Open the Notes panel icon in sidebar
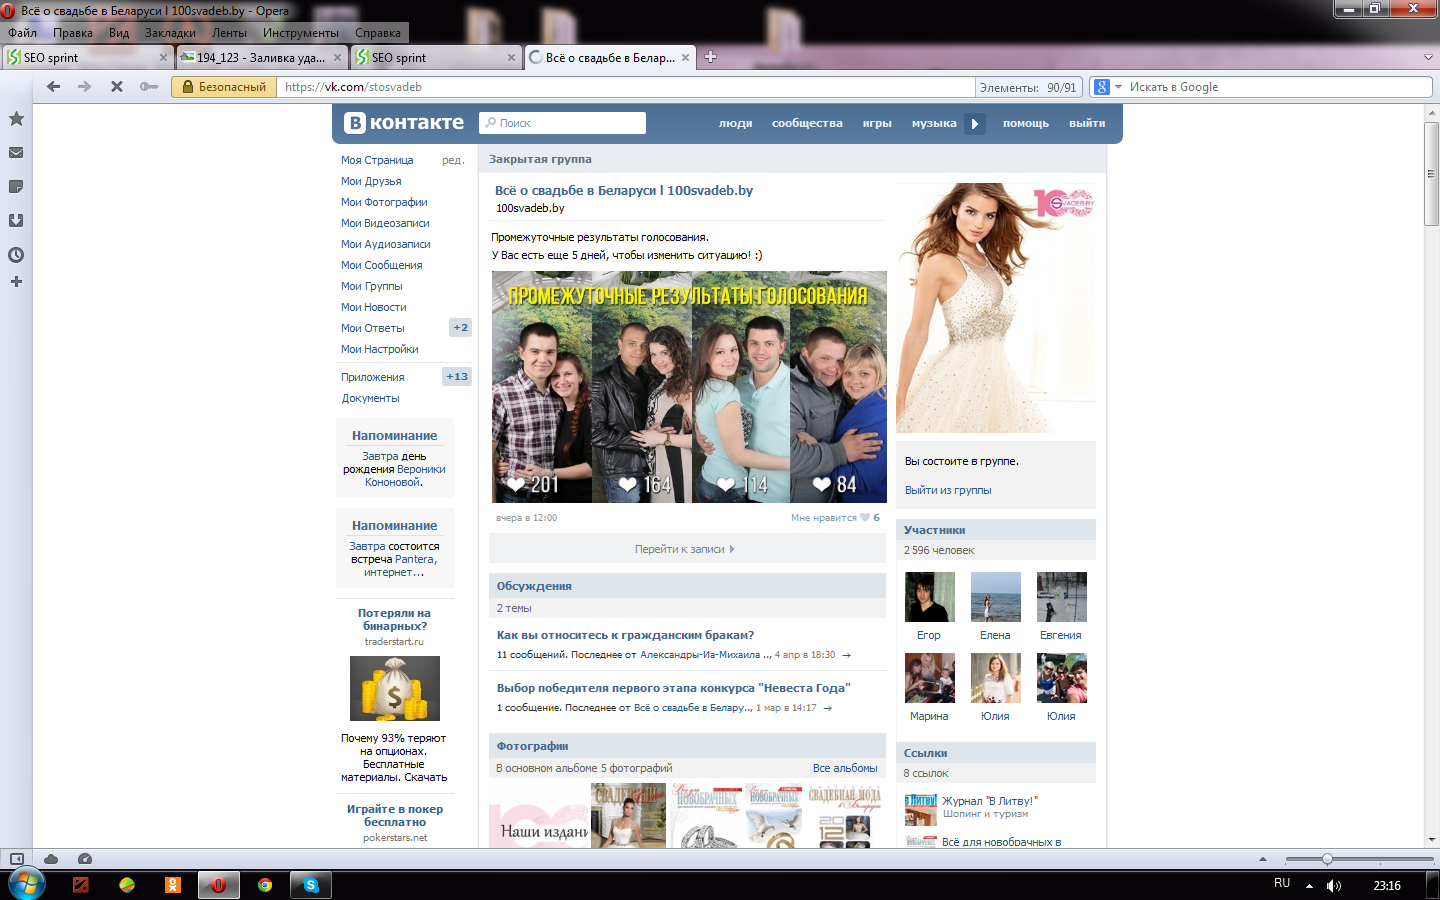Screen dimensions: 1440x900 tap(16, 187)
